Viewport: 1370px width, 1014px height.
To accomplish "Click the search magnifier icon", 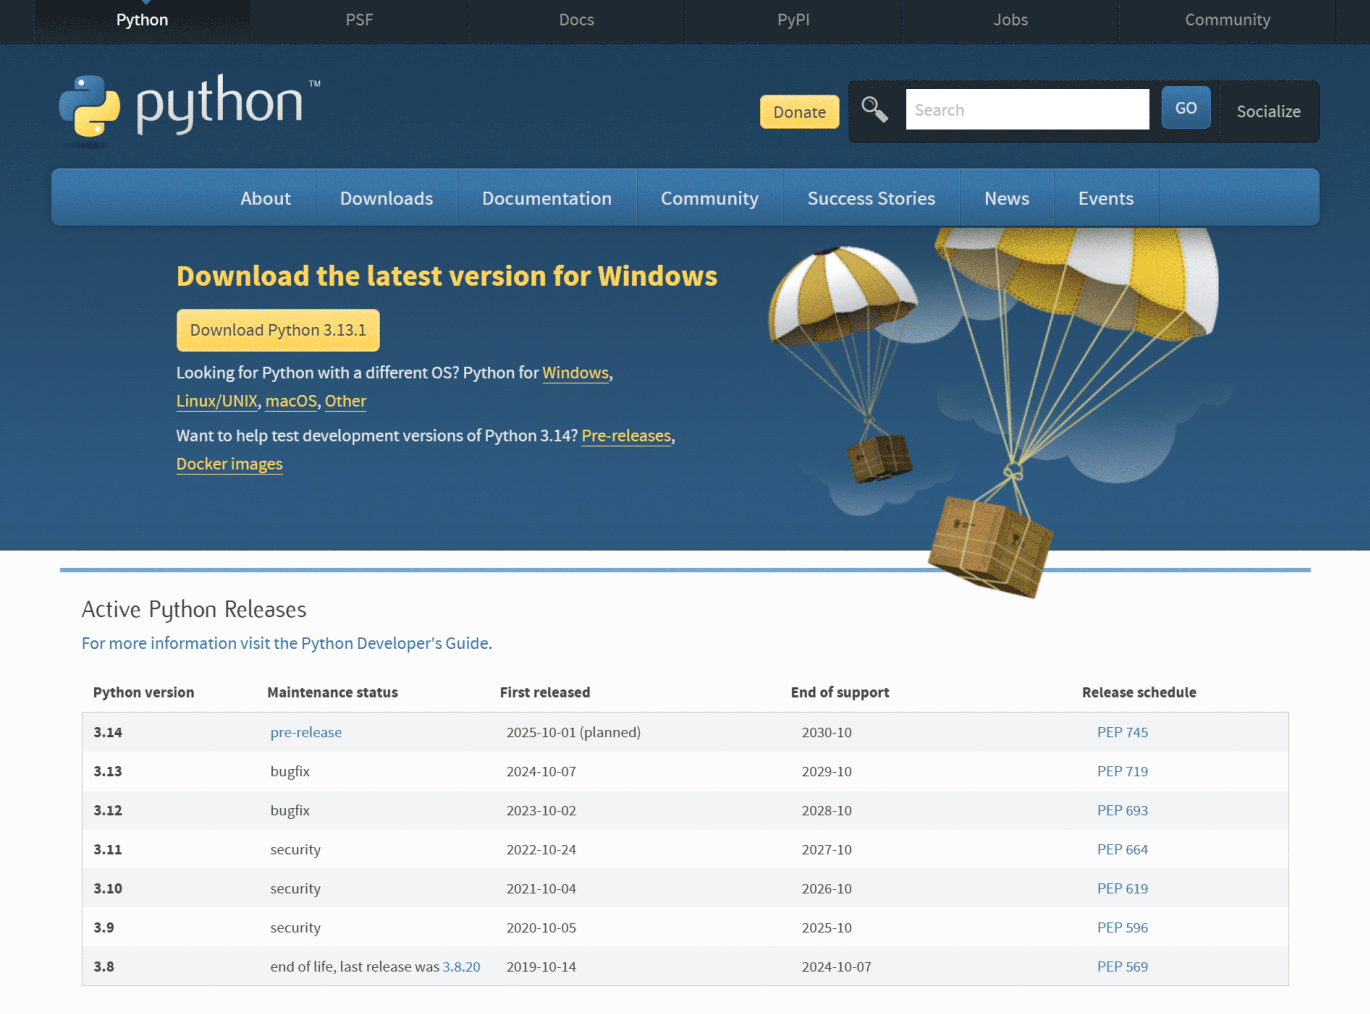I will tap(874, 109).
